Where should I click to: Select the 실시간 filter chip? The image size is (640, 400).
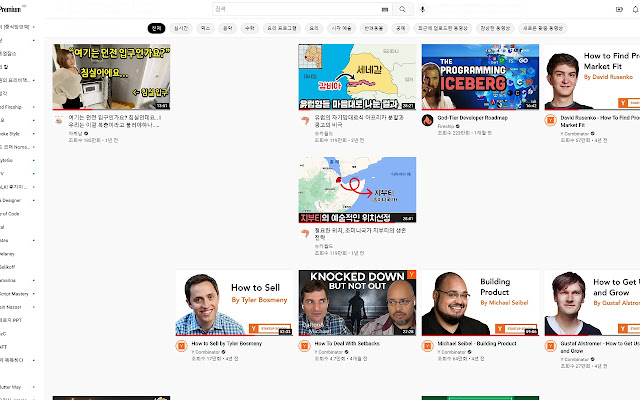point(181,28)
